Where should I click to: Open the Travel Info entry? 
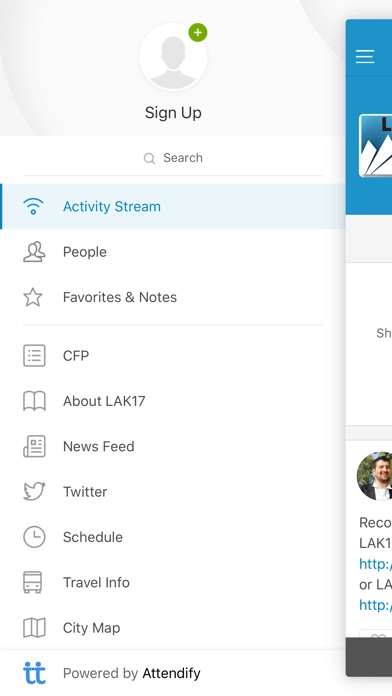(173, 582)
